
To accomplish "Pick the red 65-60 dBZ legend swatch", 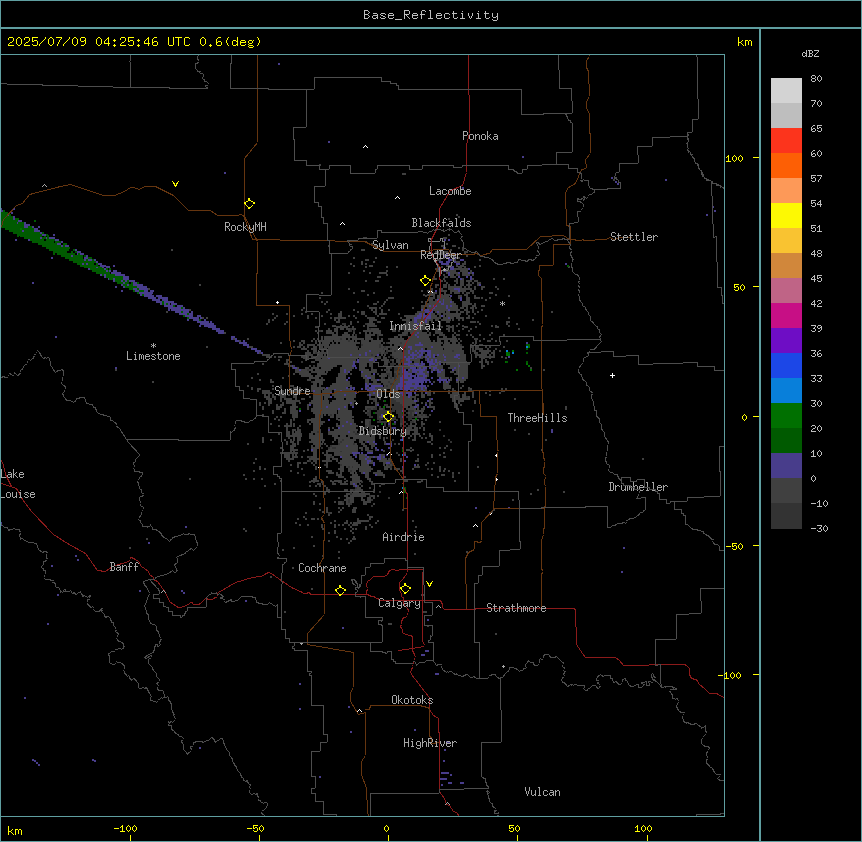I will click(786, 141).
